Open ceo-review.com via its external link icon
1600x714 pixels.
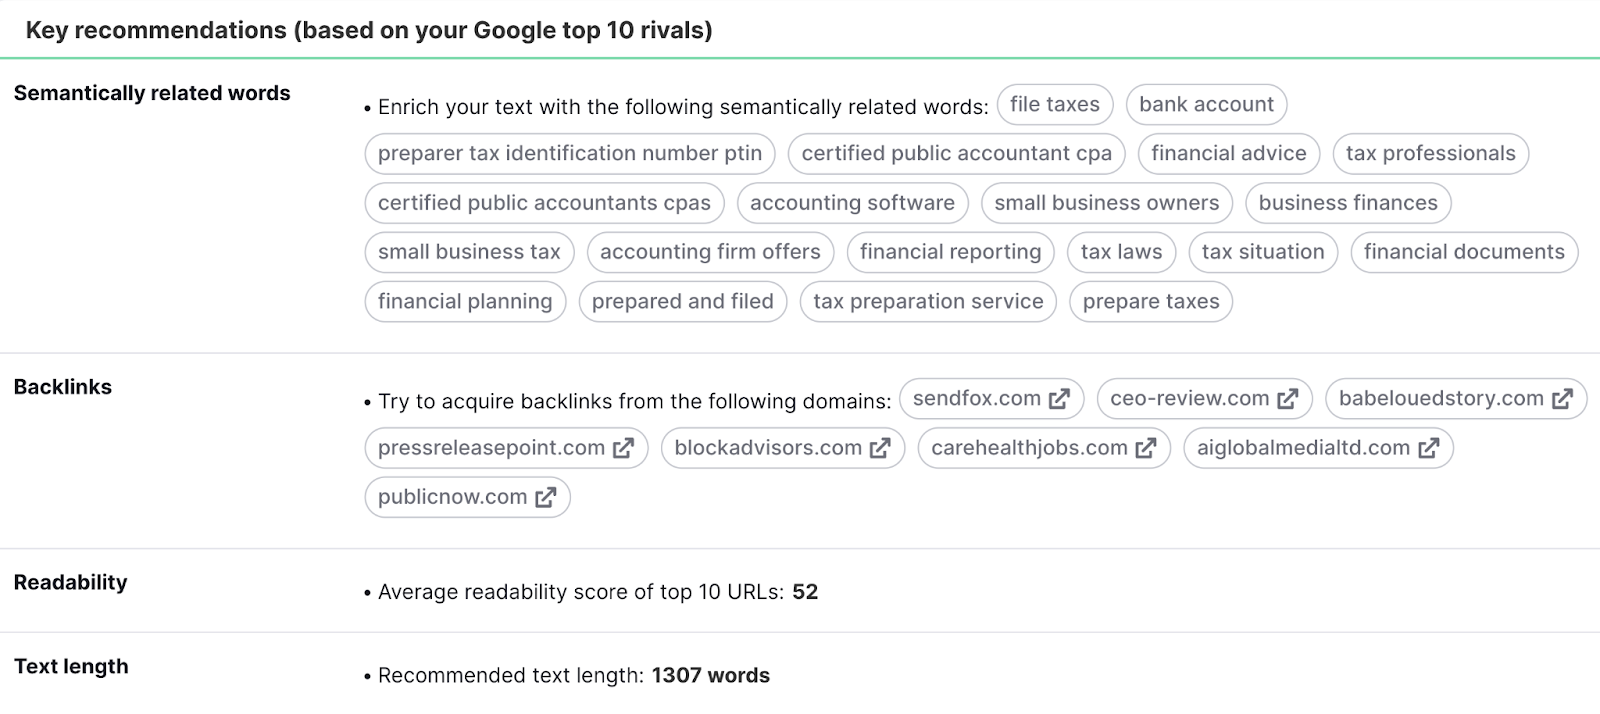1288,397
